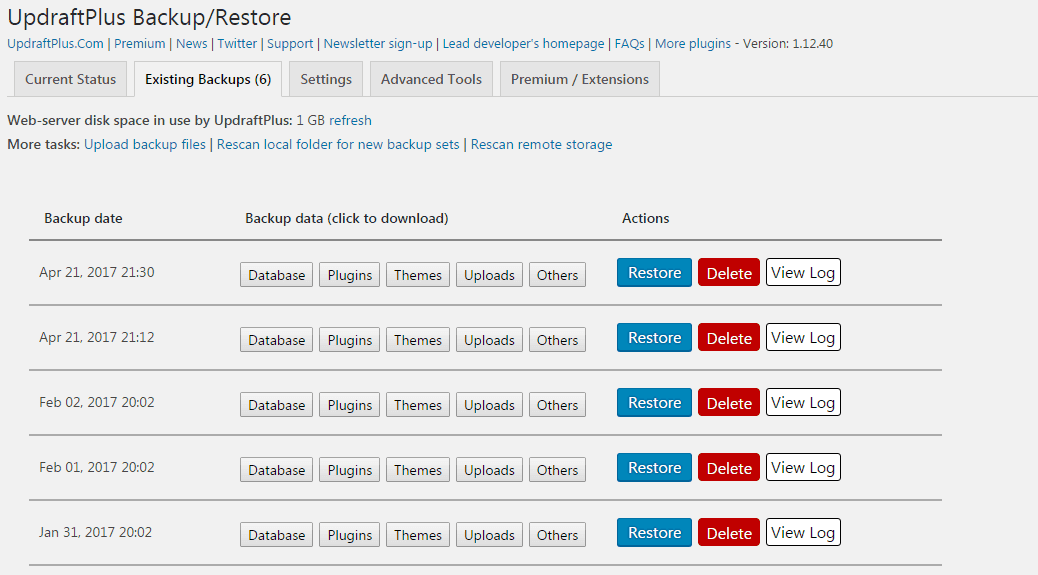Download Database from Feb 01 backup

[276, 470]
